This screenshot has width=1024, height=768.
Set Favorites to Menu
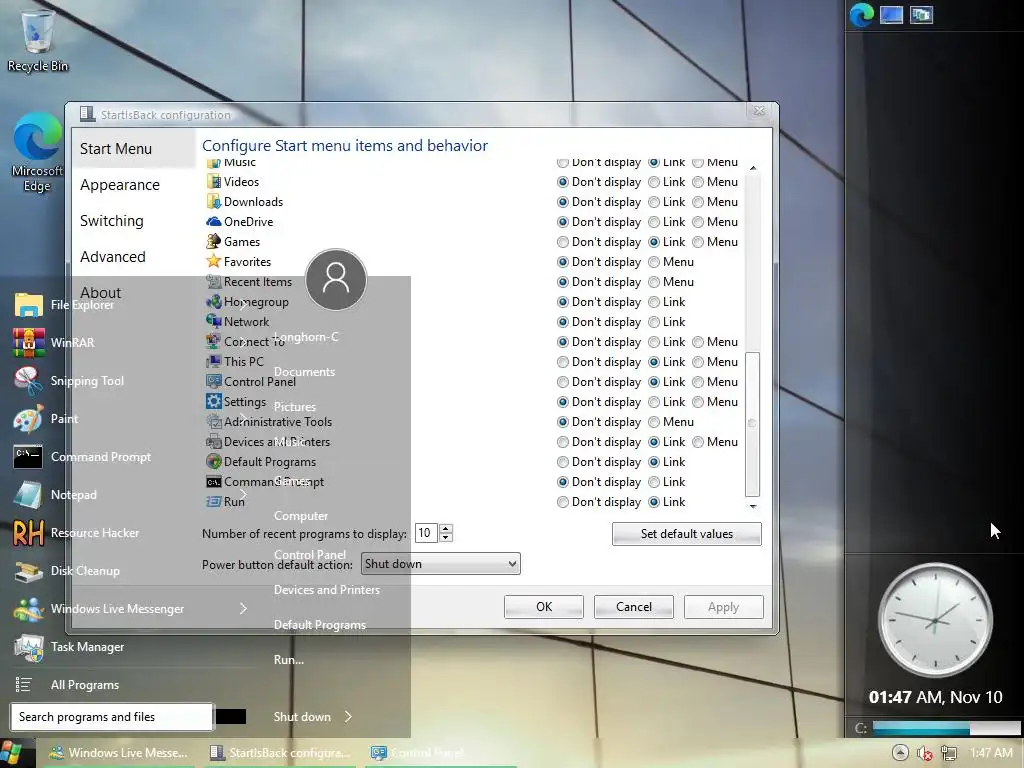coord(654,262)
